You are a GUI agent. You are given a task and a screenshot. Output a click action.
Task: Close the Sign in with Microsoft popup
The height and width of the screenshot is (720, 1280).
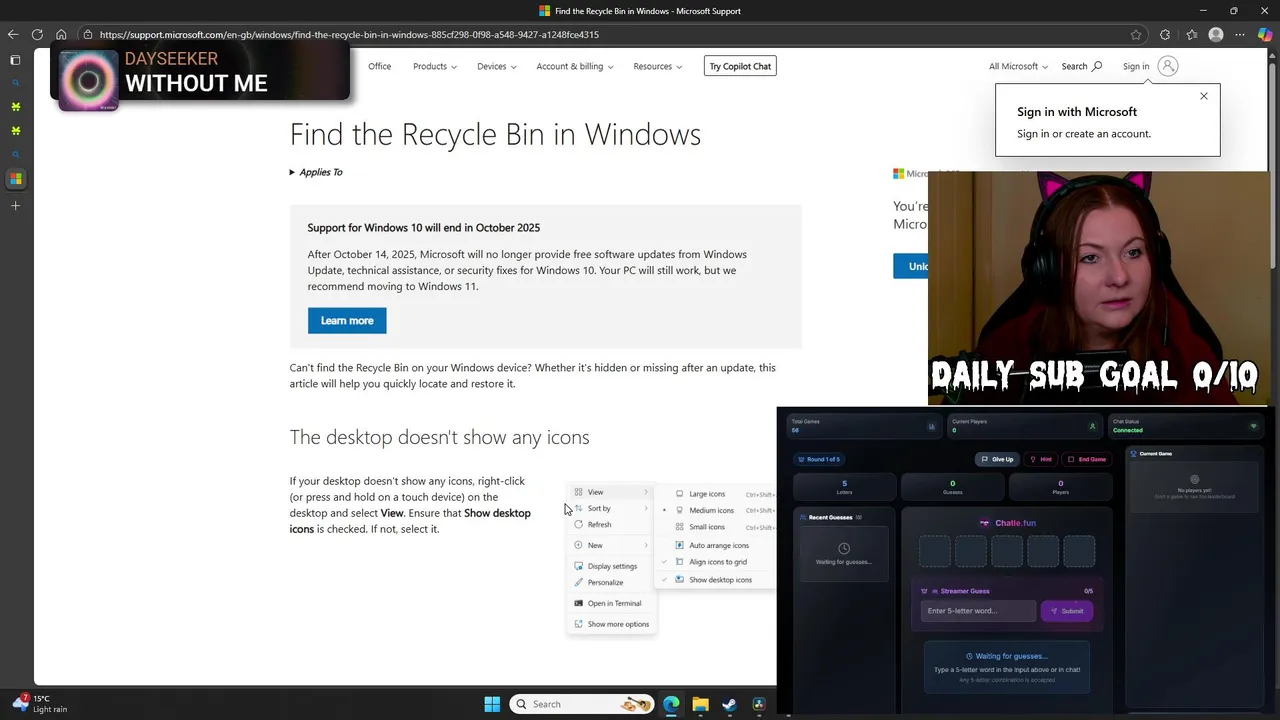[x=1204, y=96]
